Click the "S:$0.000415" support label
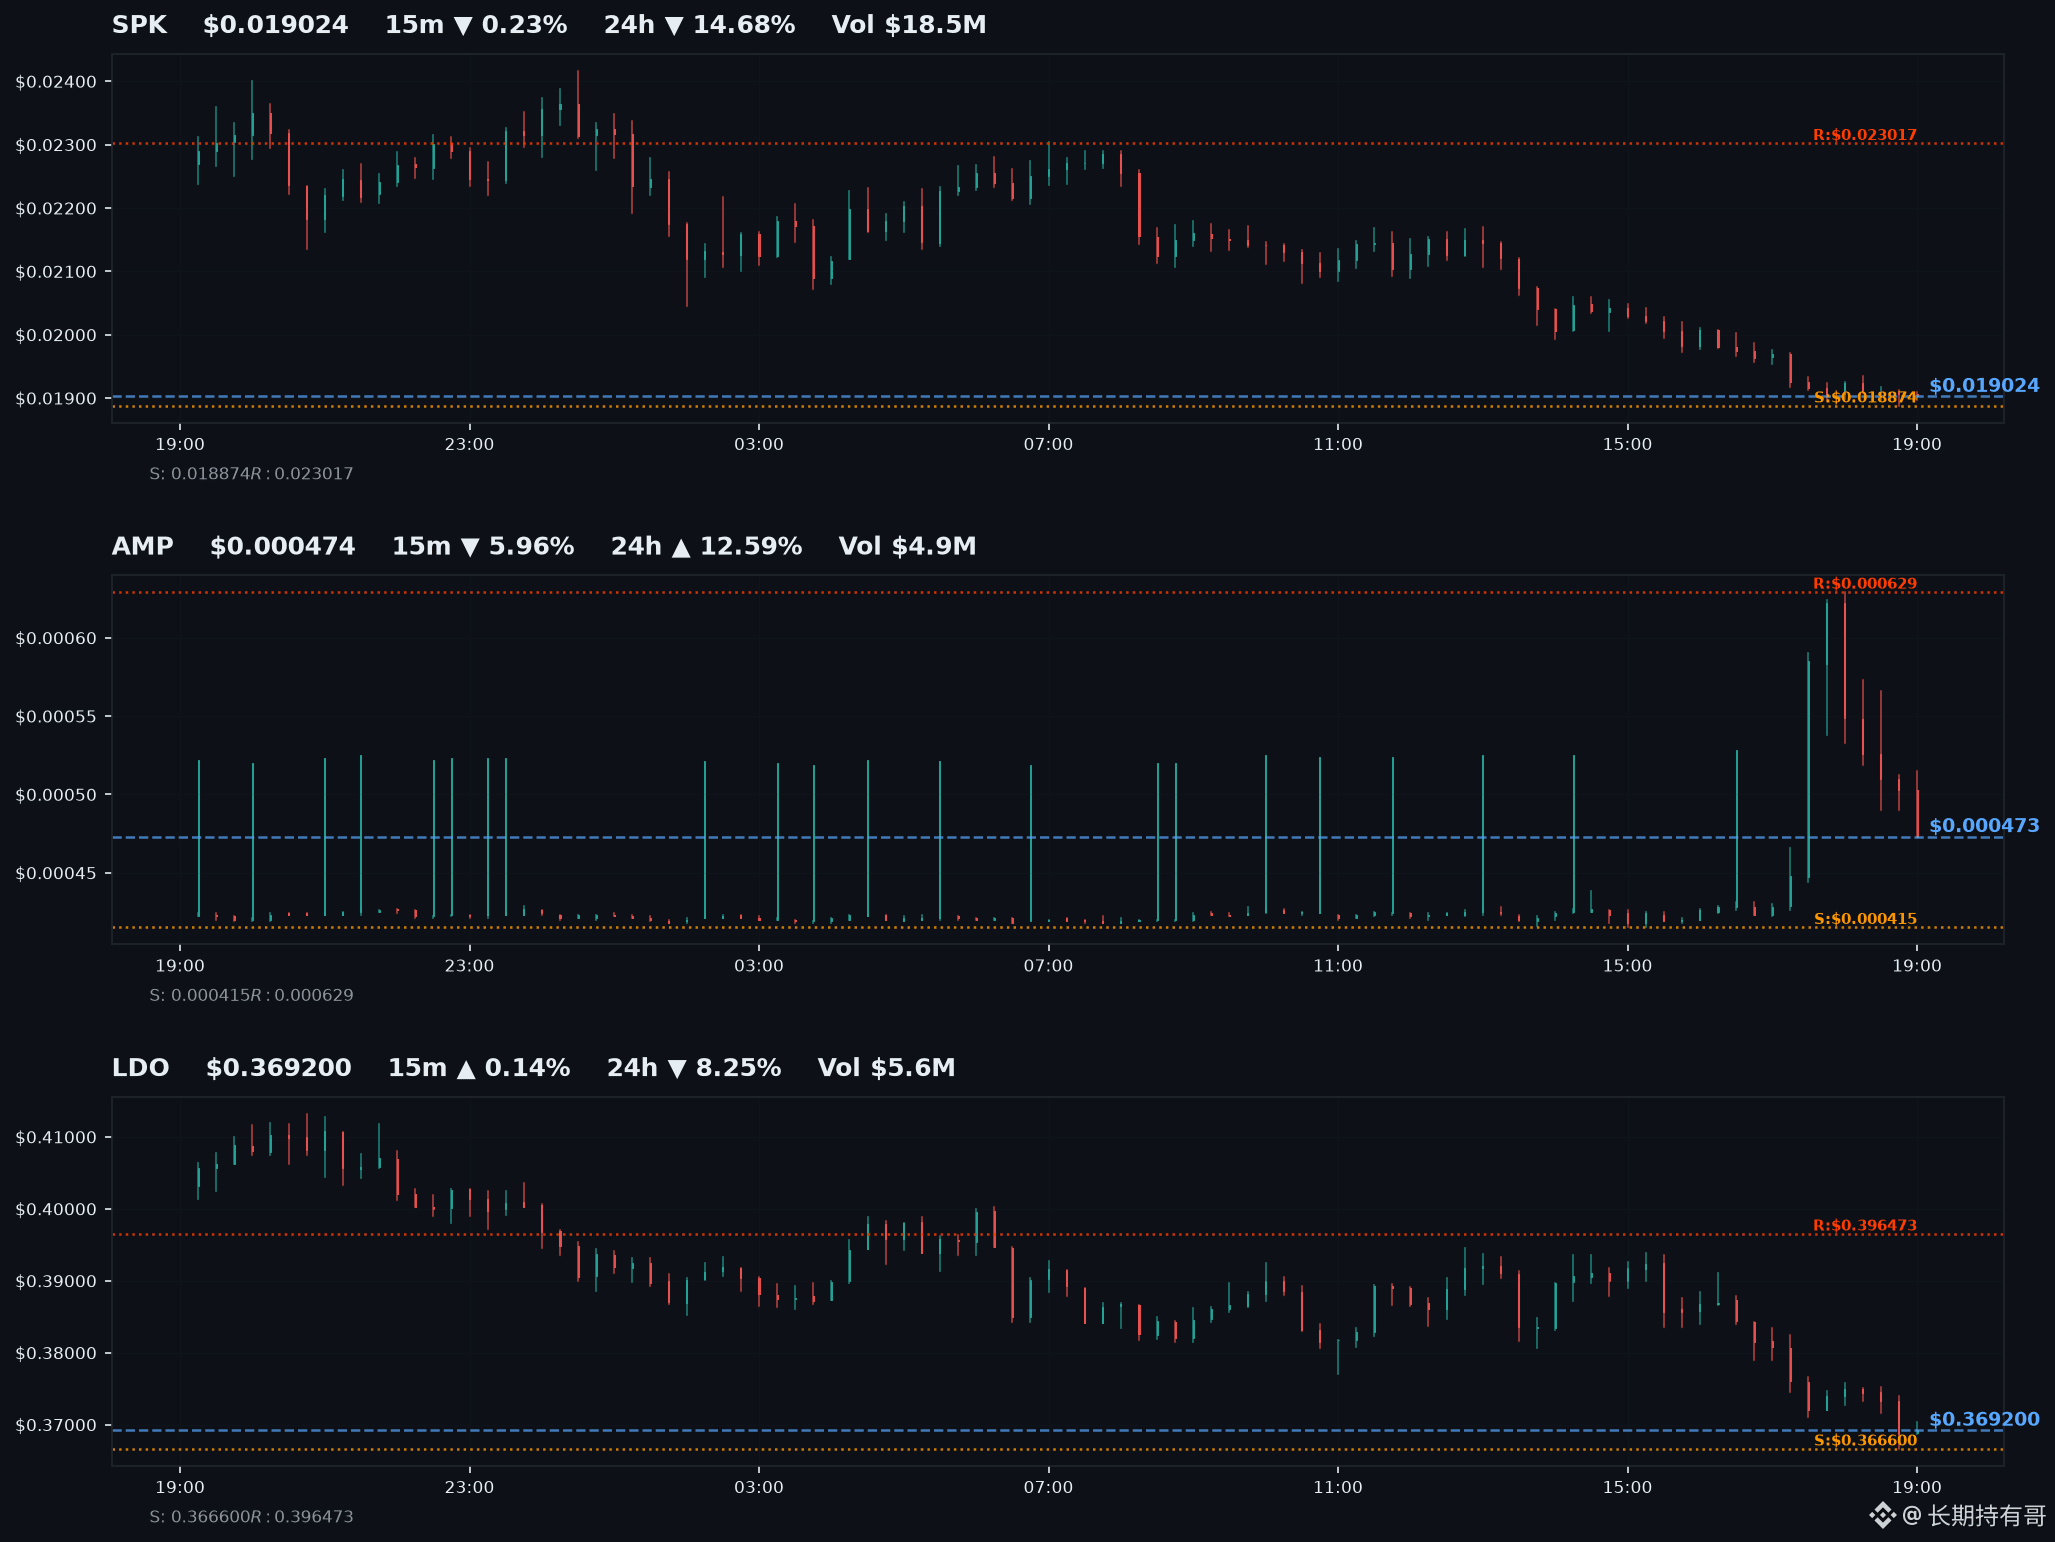The width and height of the screenshot is (2055, 1542). [x=1865, y=919]
